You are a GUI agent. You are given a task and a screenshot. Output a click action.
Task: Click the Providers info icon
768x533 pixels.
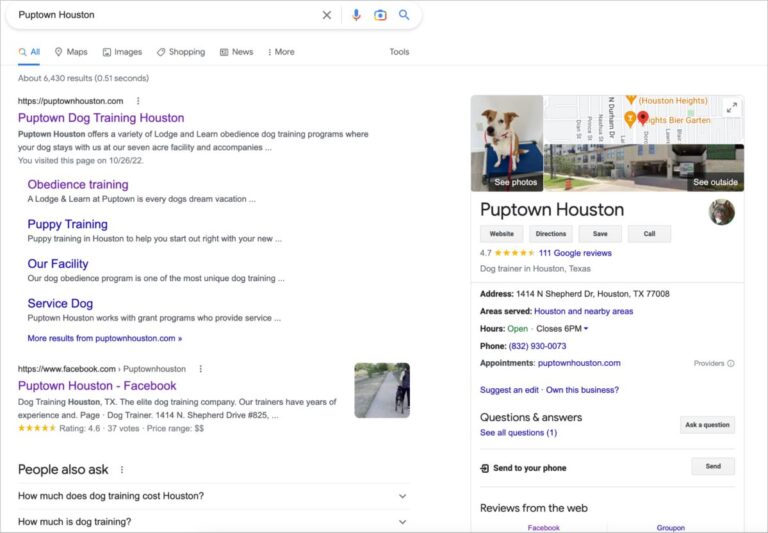tap(731, 363)
